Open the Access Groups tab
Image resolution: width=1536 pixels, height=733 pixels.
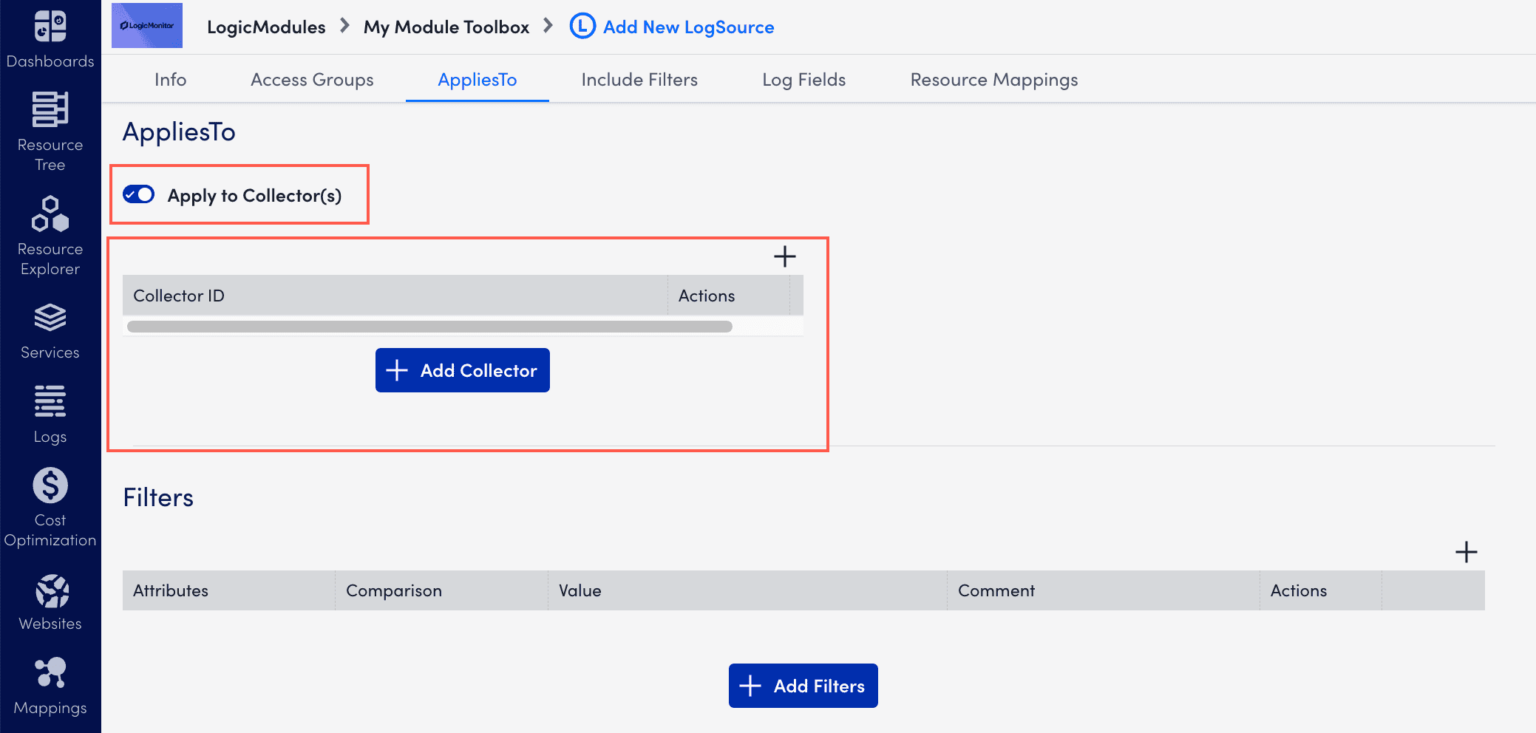coord(311,79)
